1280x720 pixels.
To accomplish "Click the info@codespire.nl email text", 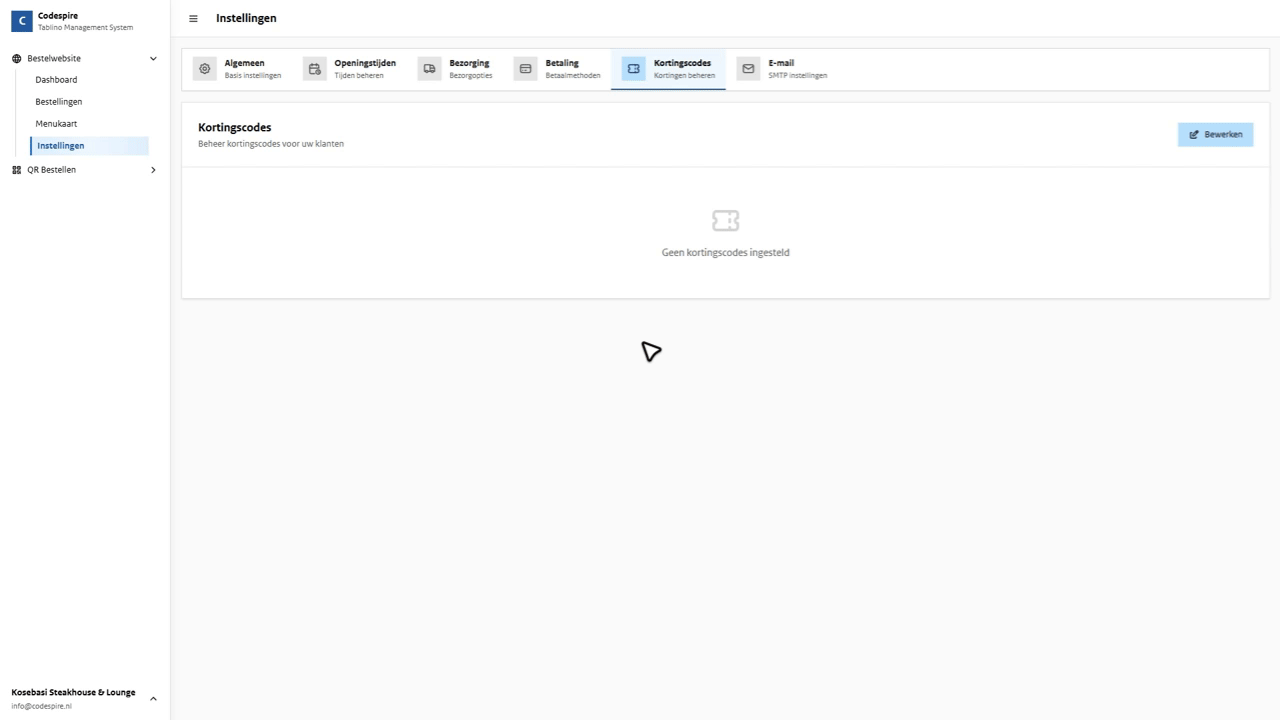I will 41,705.
